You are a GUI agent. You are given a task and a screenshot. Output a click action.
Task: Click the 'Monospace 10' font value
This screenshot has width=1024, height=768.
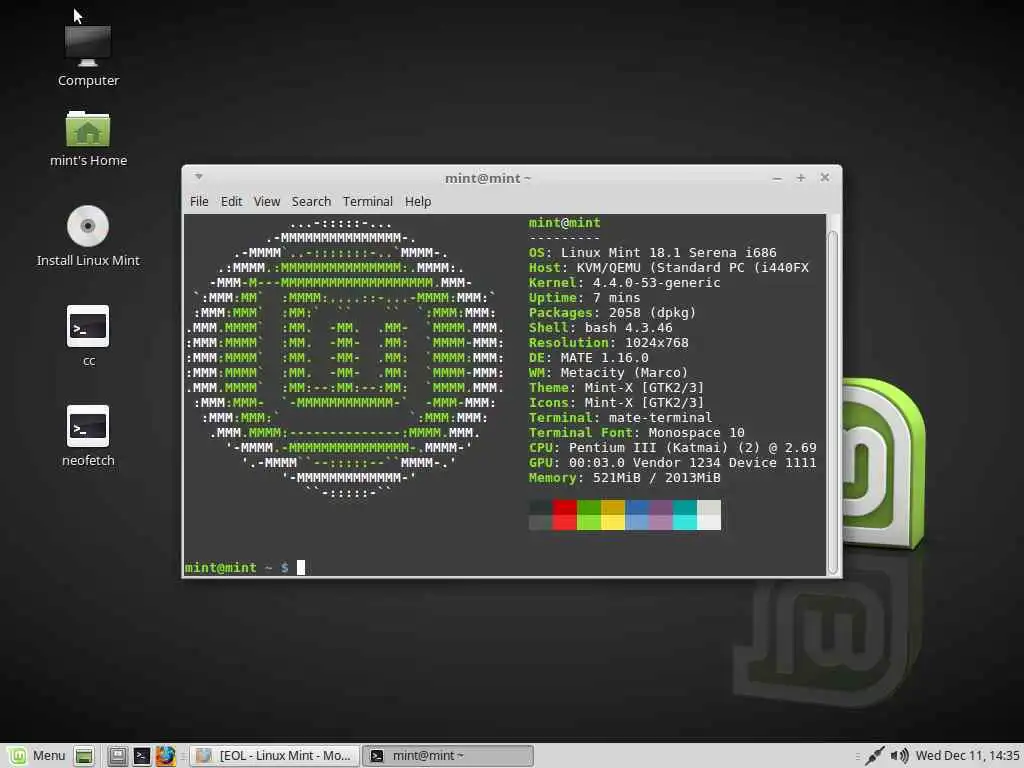coord(696,433)
